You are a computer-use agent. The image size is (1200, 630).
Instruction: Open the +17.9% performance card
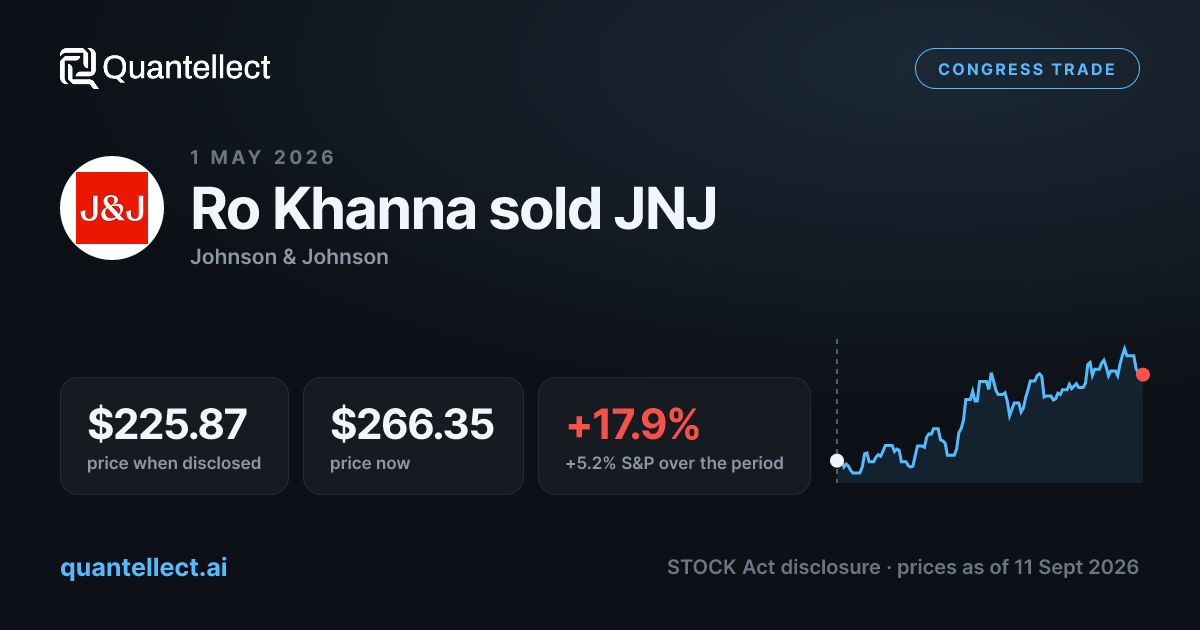(674, 436)
